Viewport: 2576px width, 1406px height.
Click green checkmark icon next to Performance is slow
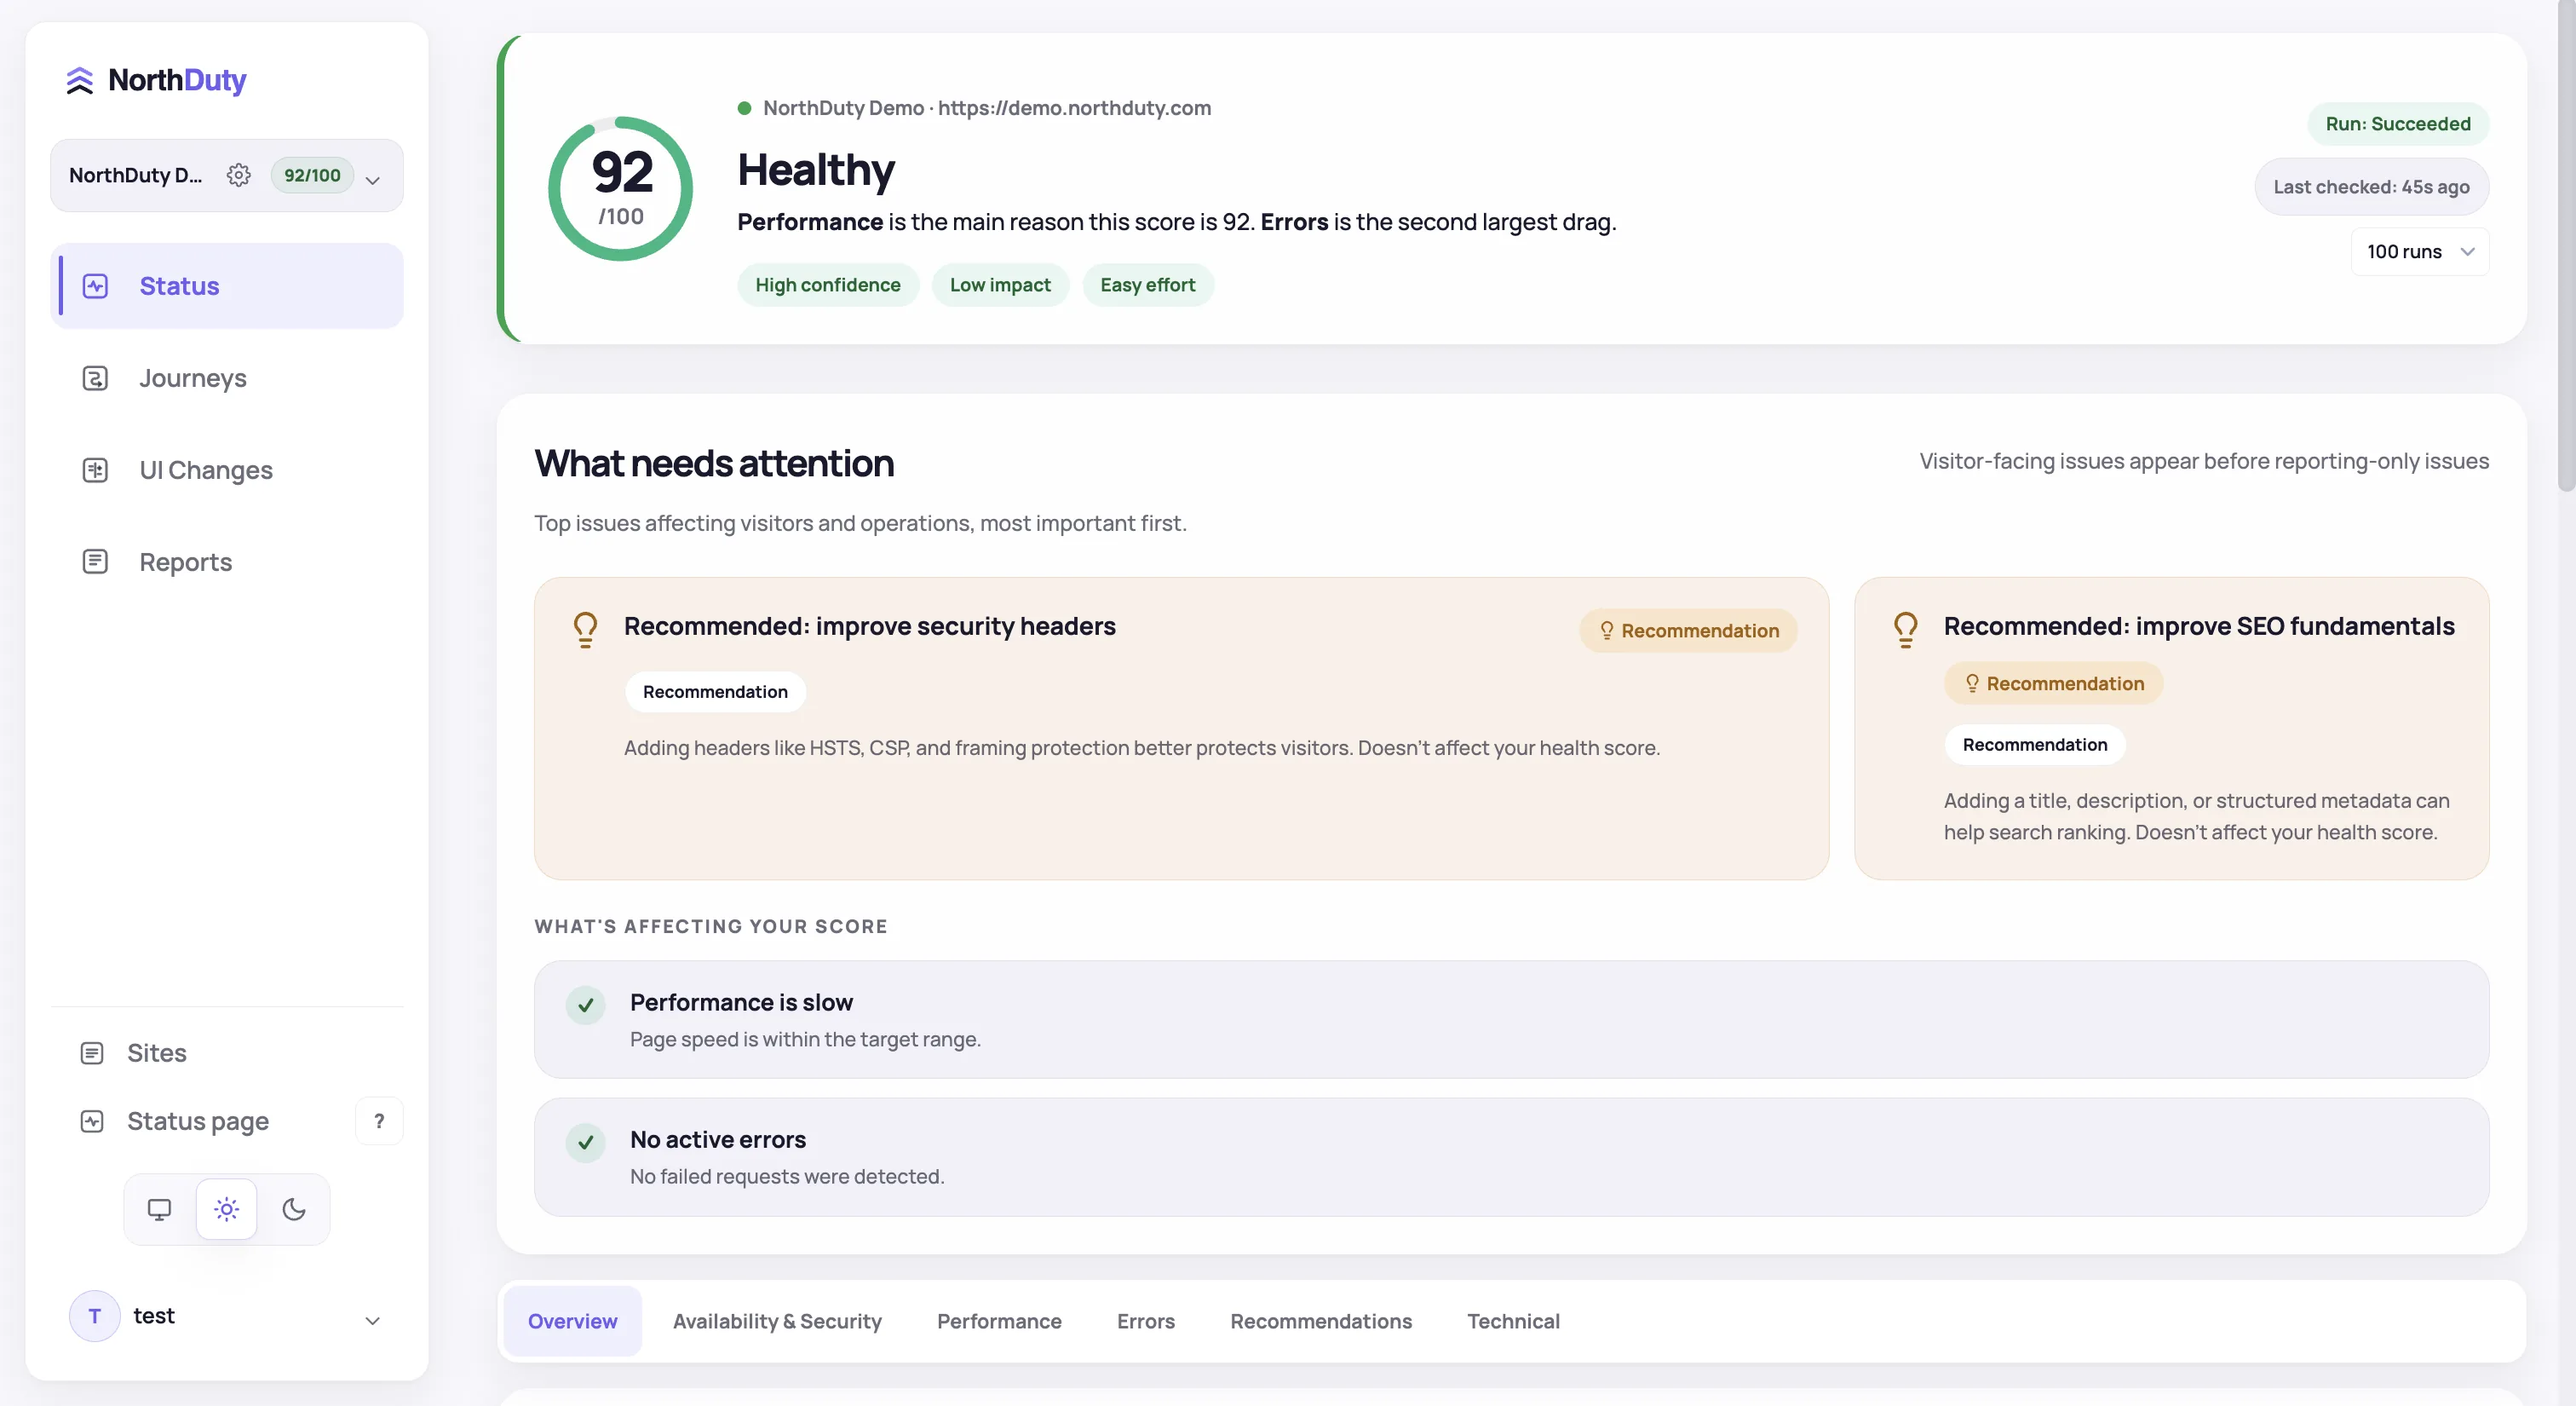click(x=586, y=1005)
